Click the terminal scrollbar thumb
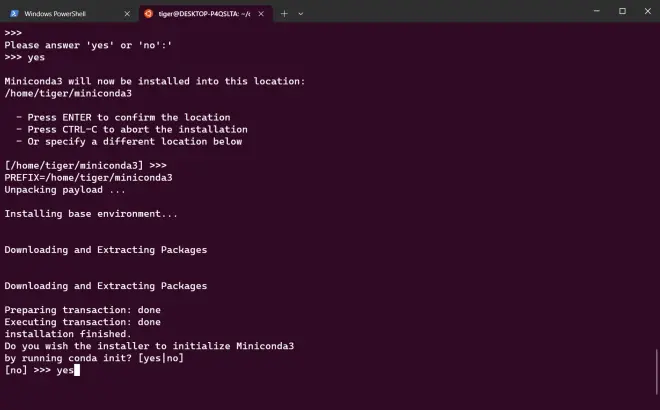The width and height of the screenshot is (660, 410). point(656,372)
